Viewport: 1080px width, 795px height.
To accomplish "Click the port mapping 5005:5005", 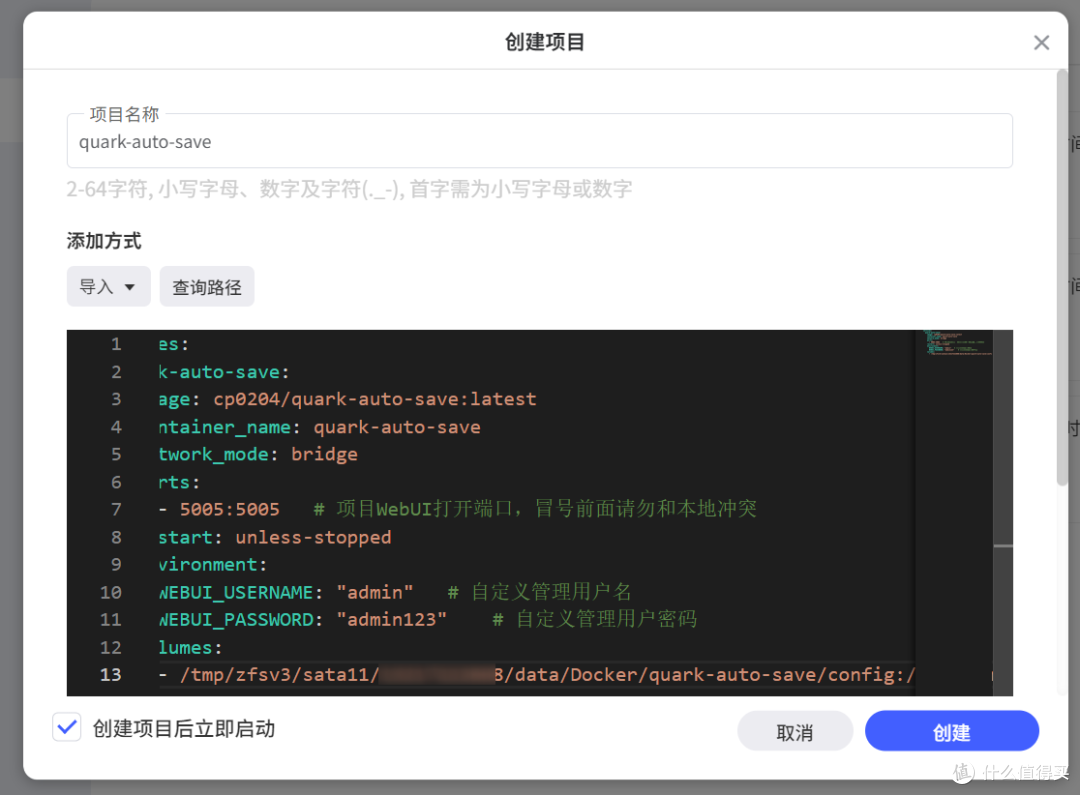I will pyautogui.click(x=229, y=510).
